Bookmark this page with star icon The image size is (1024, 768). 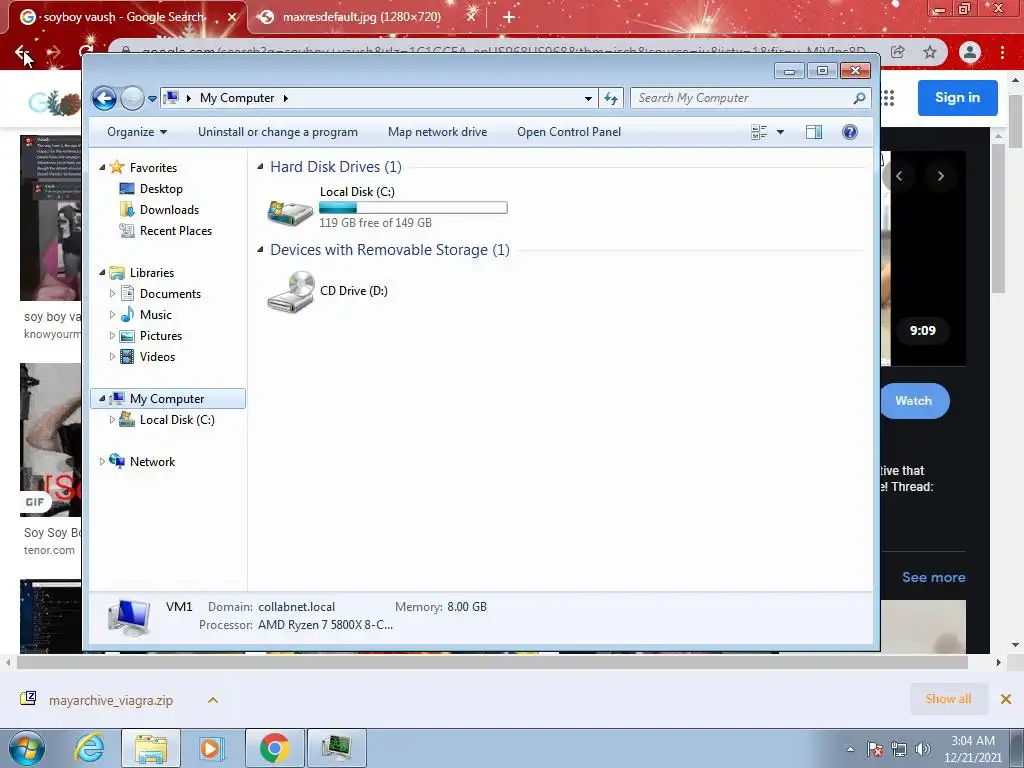pos(930,52)
